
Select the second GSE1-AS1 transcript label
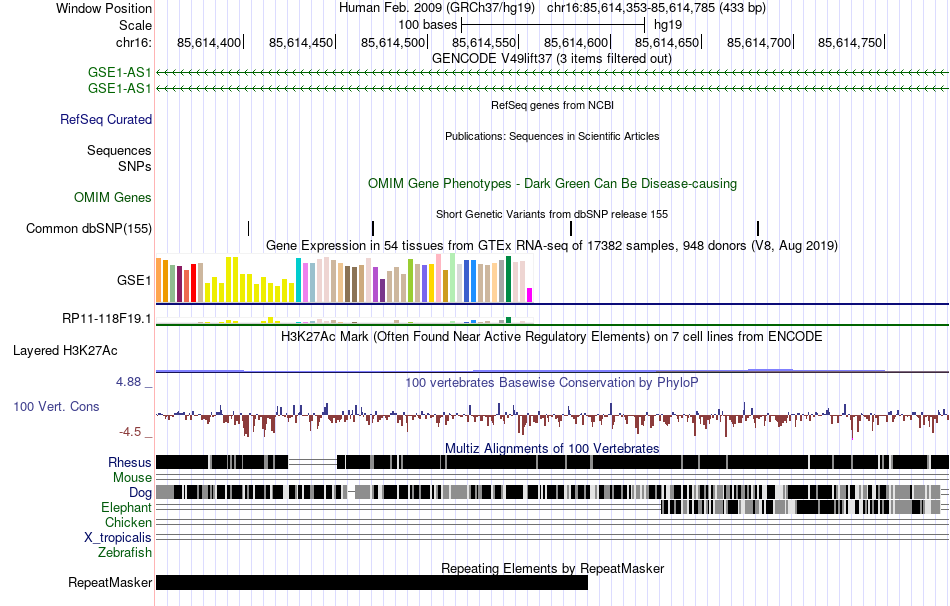click(119, 88)
